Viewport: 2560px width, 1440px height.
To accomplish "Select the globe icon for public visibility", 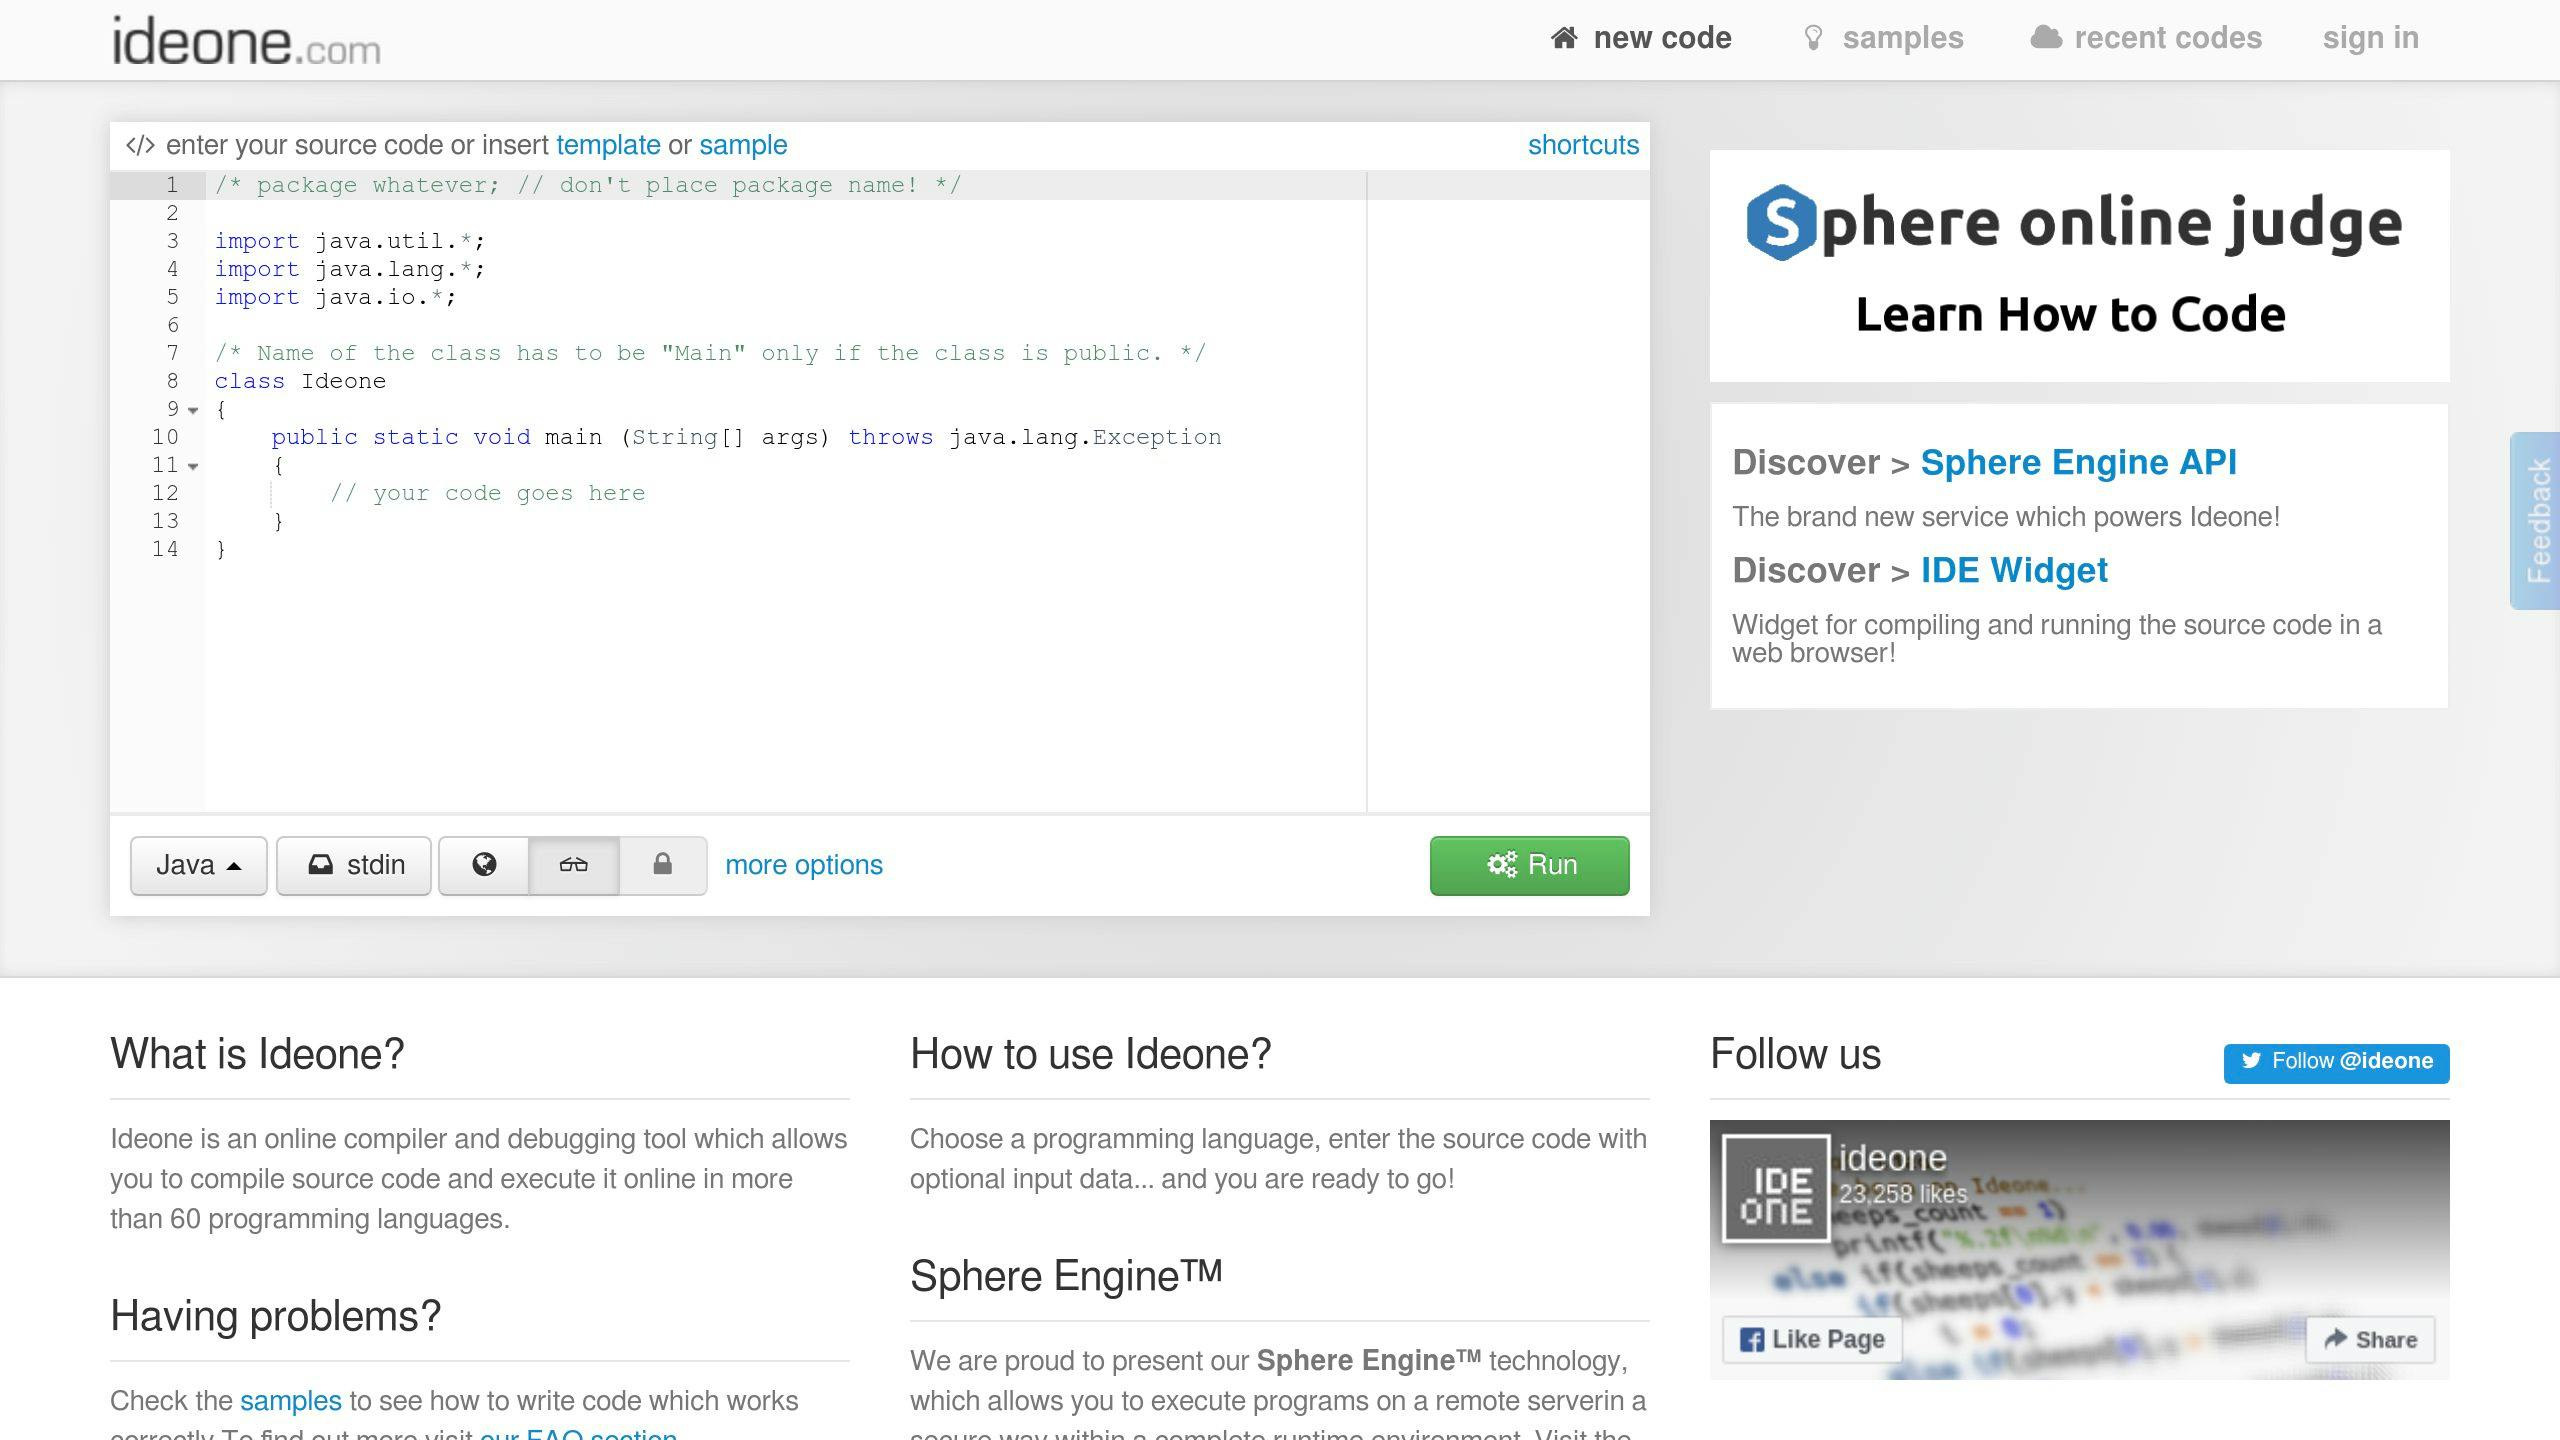I will pyautogui.click(x=483, y=865).
